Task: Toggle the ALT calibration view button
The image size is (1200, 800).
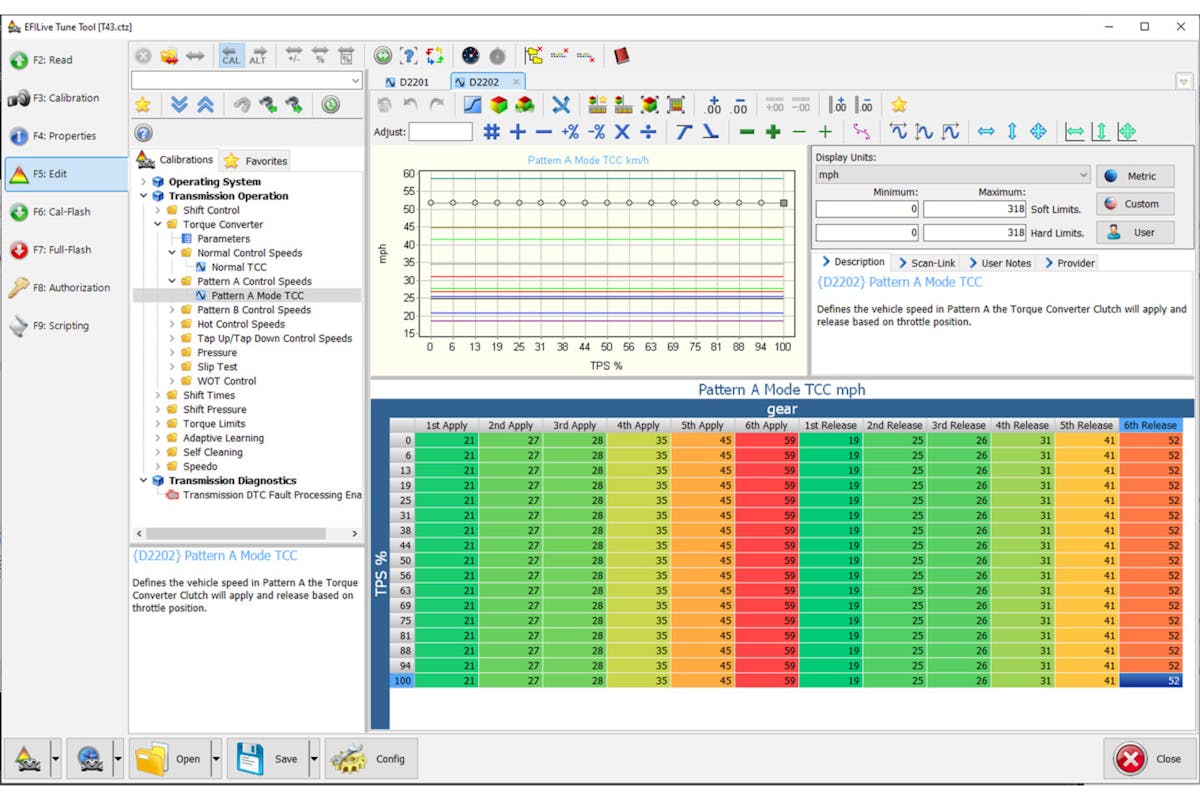Action: pos(258,56)
